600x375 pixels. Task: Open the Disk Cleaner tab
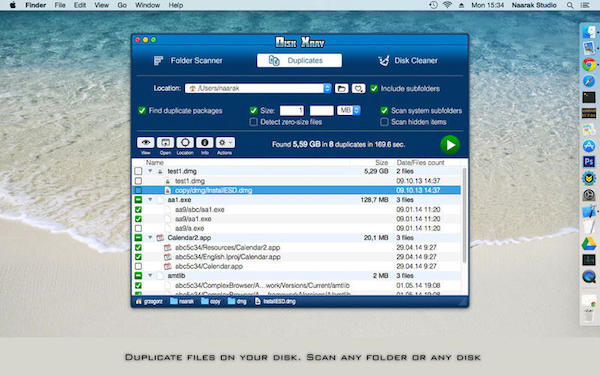pos(408,60)
